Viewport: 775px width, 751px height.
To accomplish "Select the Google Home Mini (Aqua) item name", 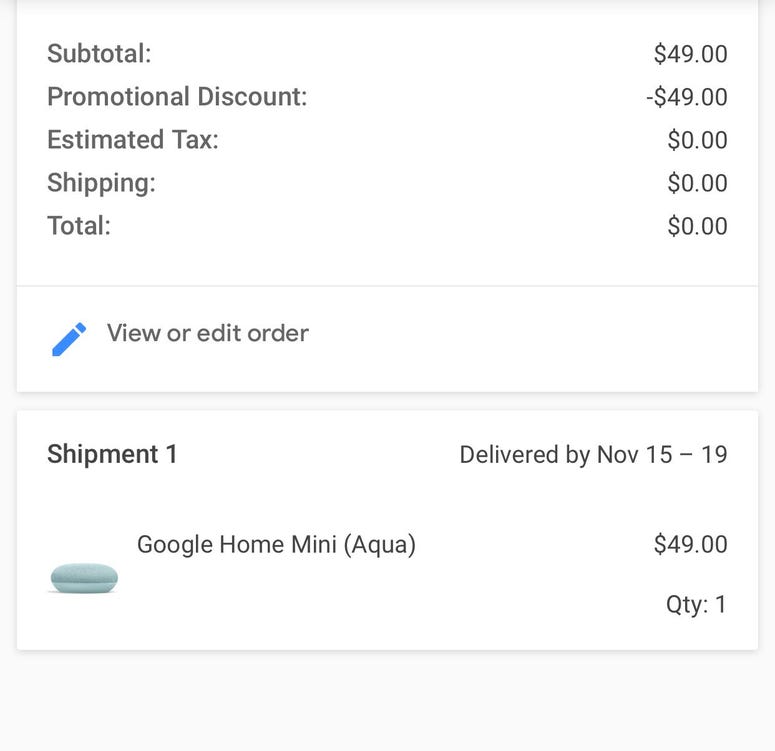I will tap(276, 545).
